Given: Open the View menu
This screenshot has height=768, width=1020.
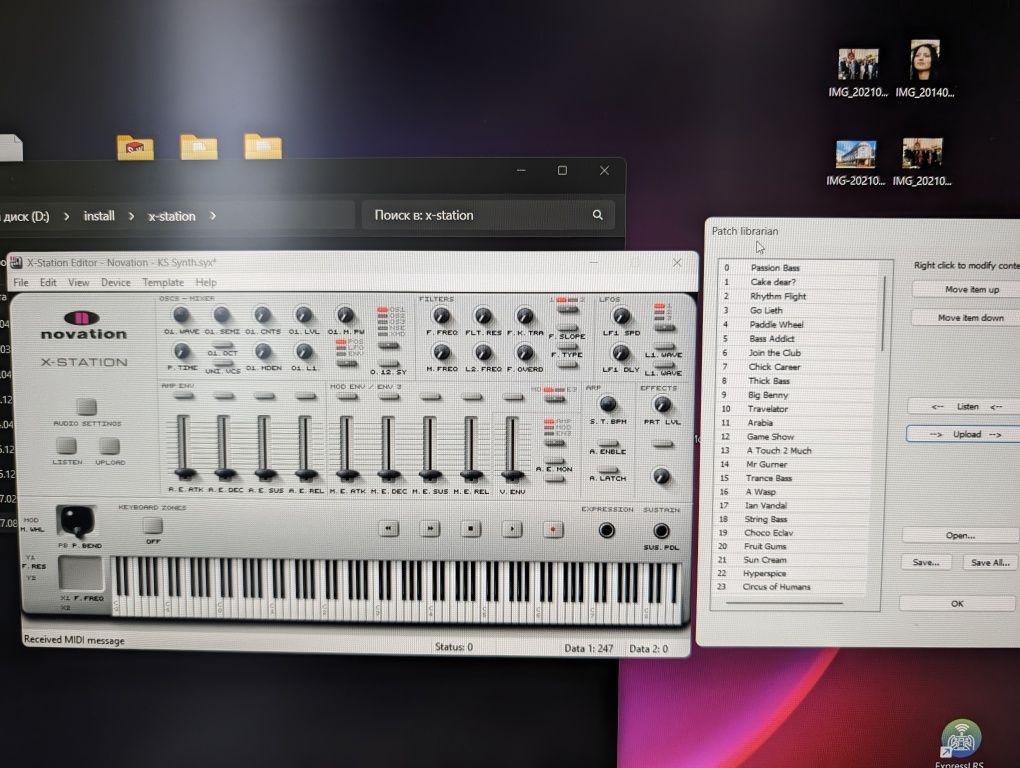Looking at the screenshot, I should (78, 282).
